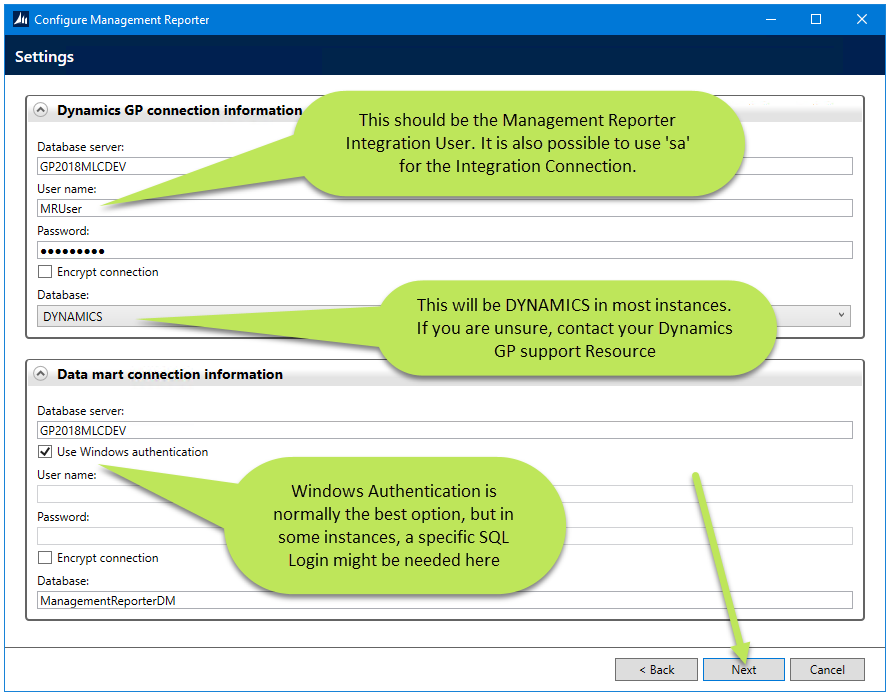Click the ManagementReporterDM database field

coord(200,599)
